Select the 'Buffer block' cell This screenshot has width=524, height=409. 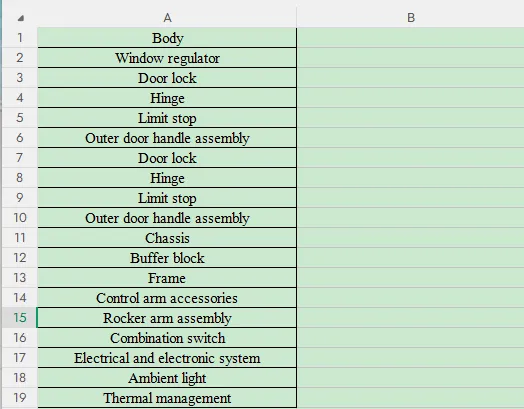167,258
